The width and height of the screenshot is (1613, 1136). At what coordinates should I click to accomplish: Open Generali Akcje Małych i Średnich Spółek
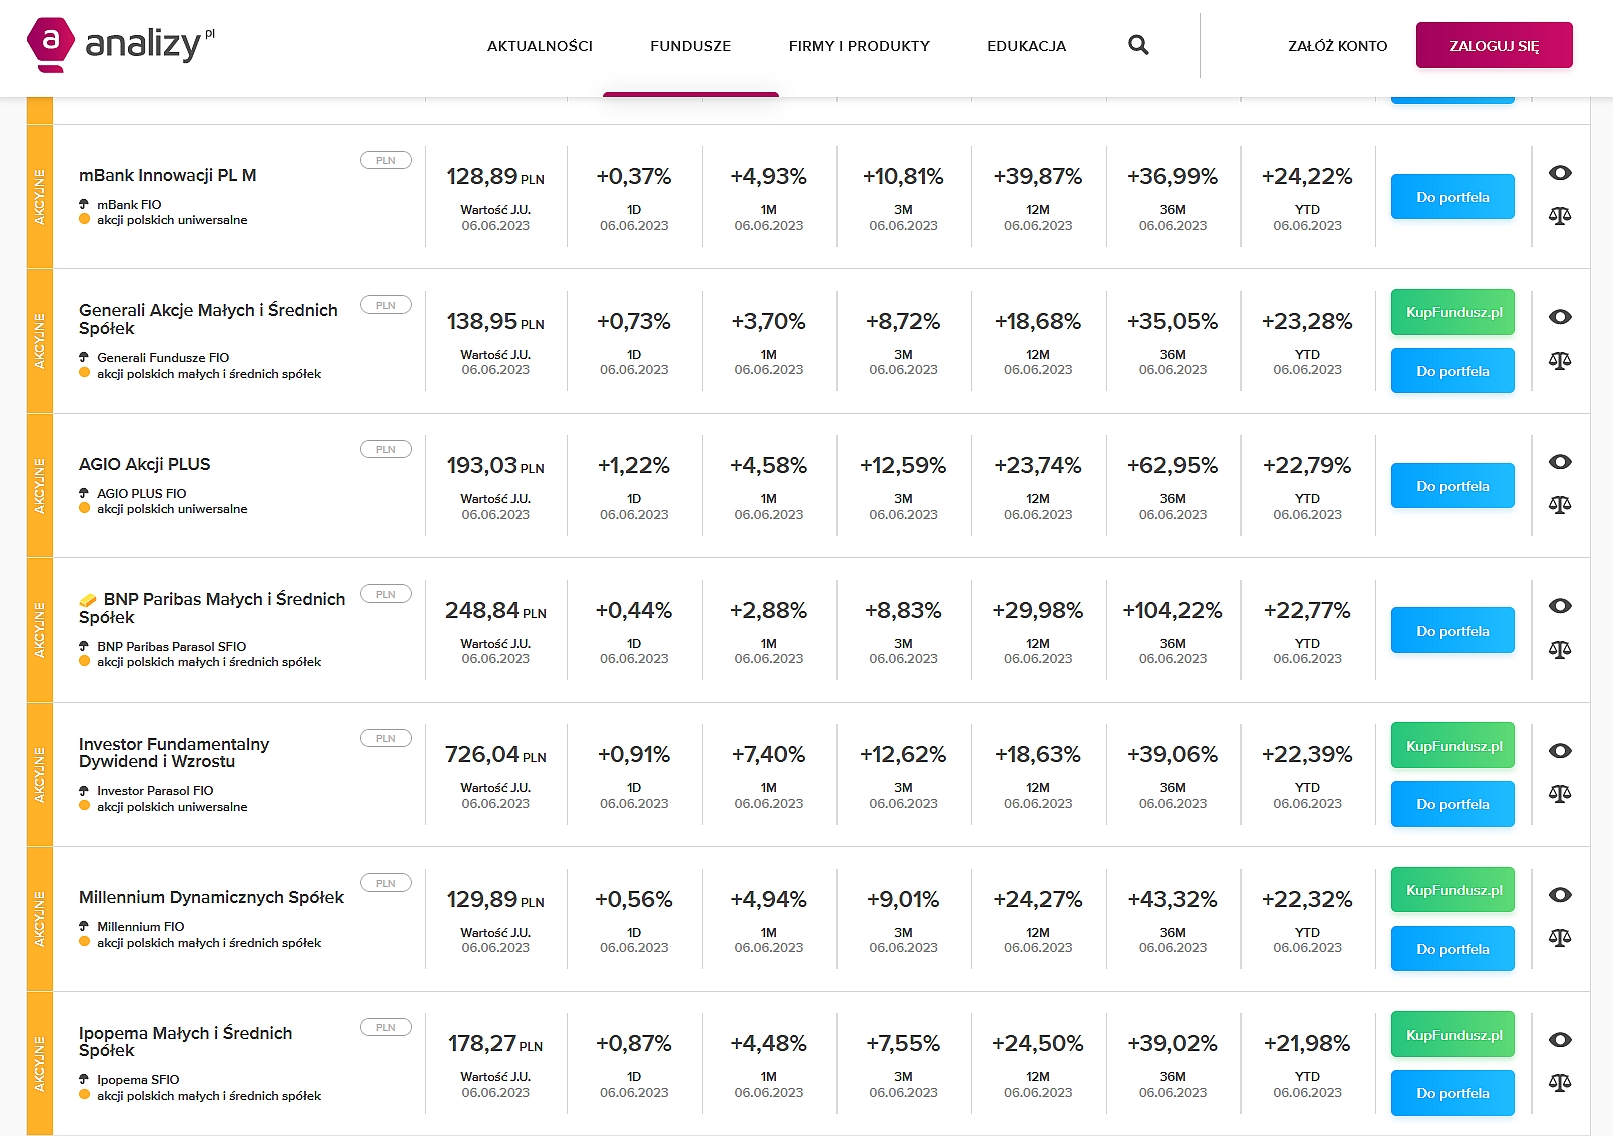pos(208,319)
